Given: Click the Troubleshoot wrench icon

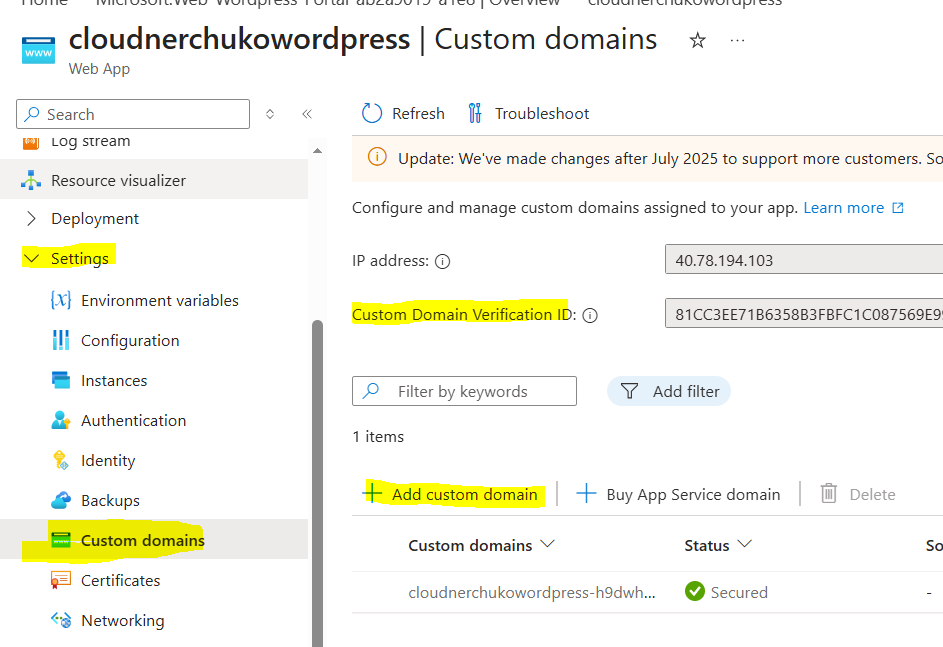Looking at the screenshot, I should tap(475, 113).
